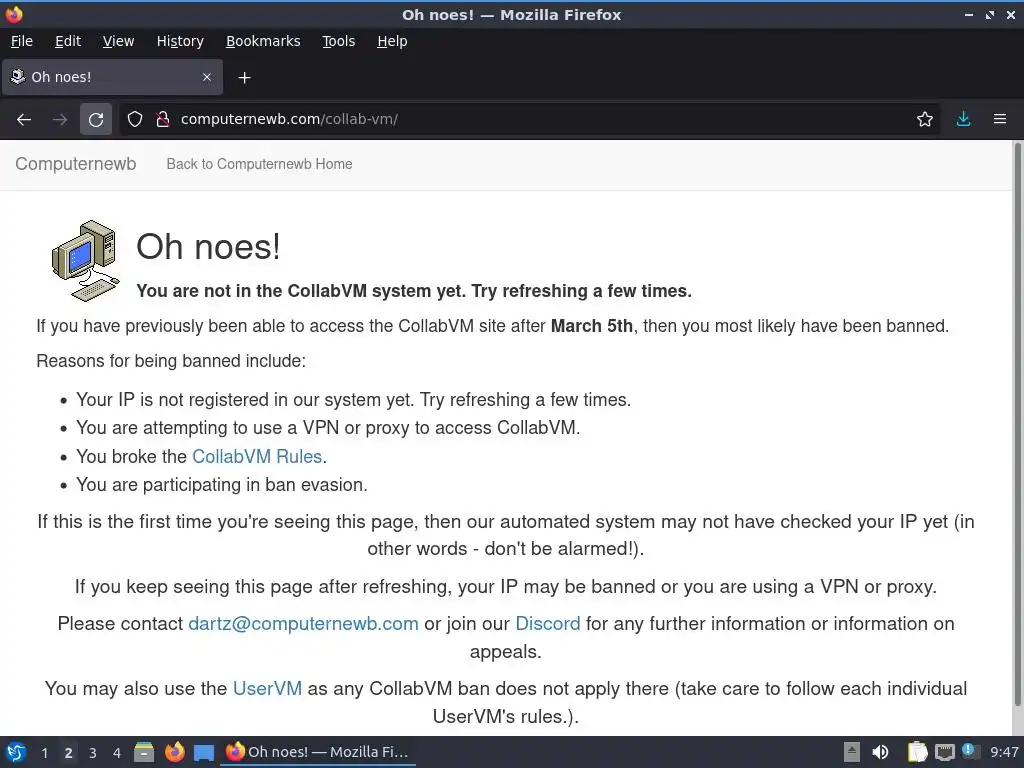This screenshot has width=1024, height=768.
Task: Open the Downloads panel
Action: click(963, 119)
